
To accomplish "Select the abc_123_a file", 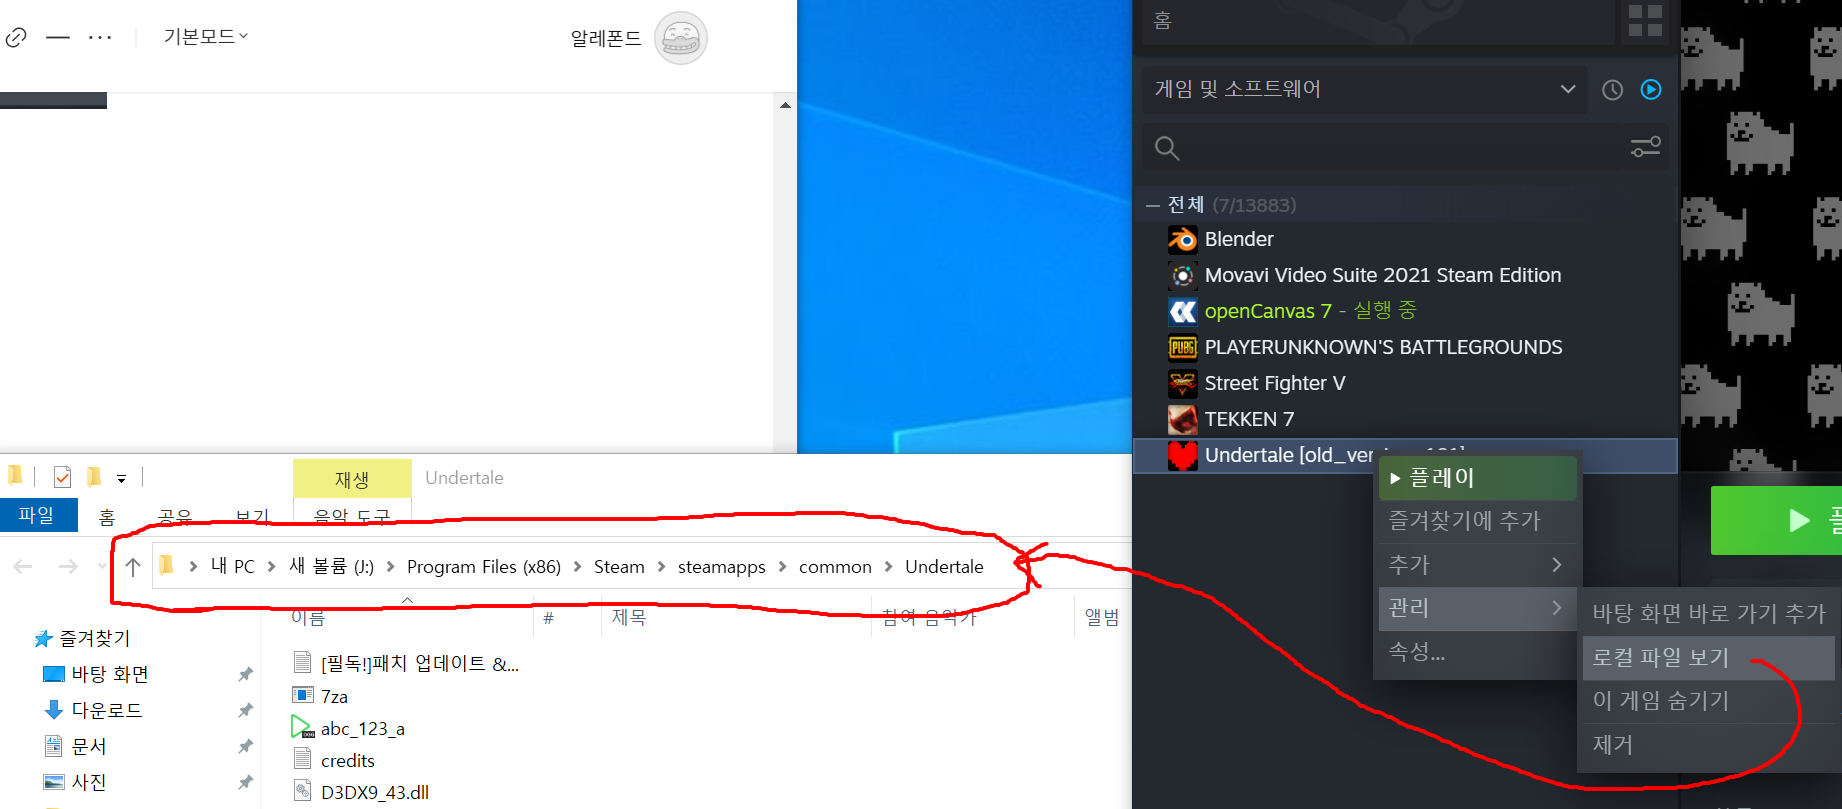I will point(362,728).
